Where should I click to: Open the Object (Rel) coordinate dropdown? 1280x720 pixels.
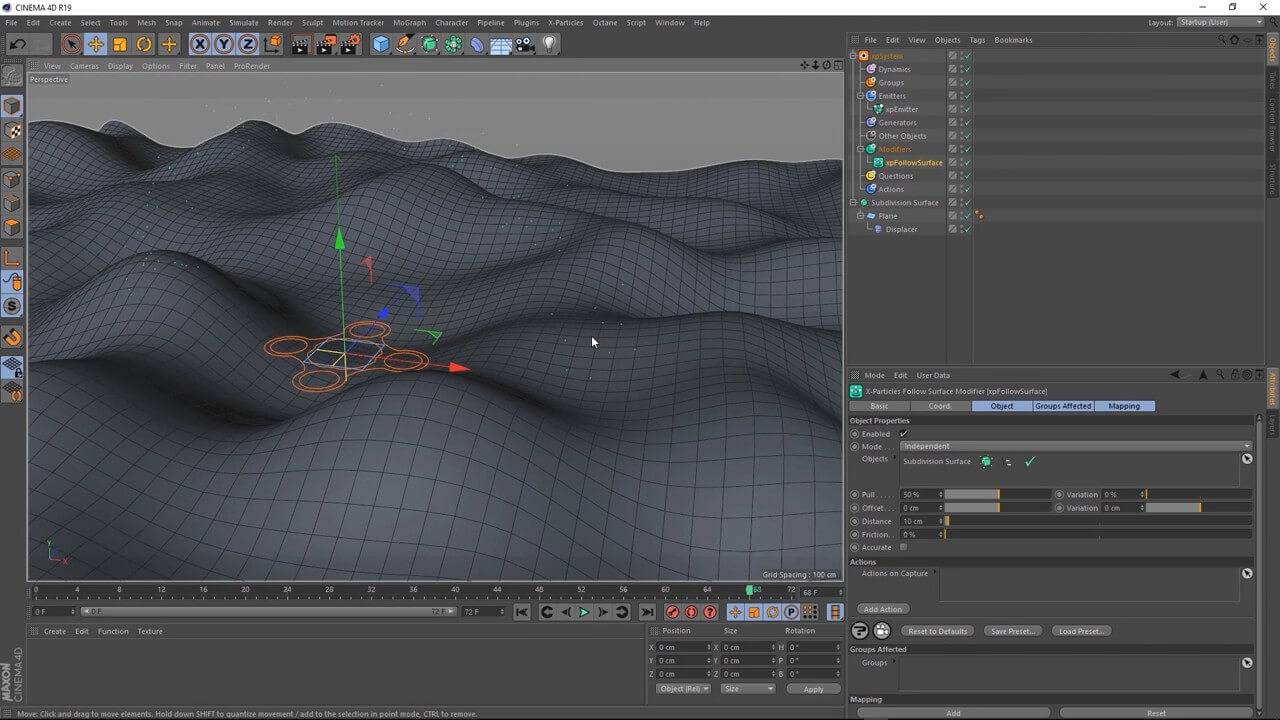point(683,689)
